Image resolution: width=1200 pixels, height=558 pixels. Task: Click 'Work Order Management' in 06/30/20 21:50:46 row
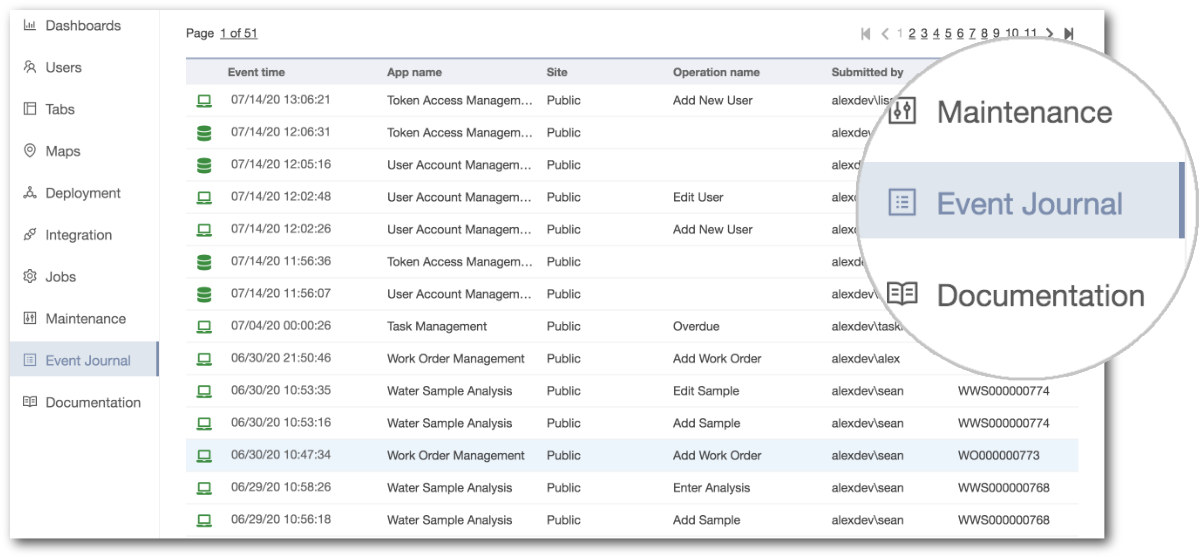(x=456, y=358)
